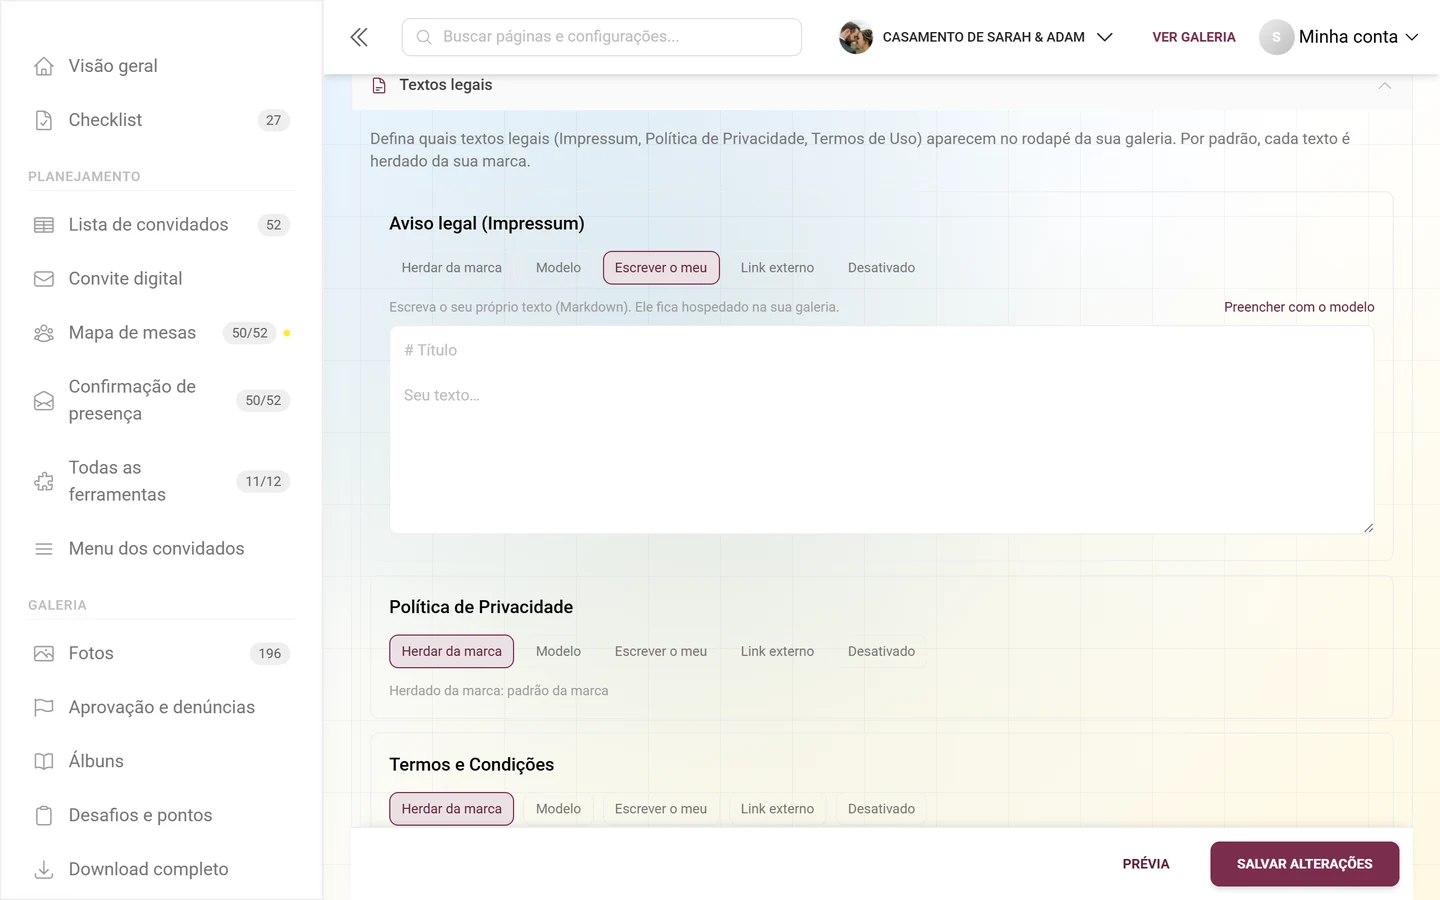Open Convite digital envelope icon
Viewport: 1440px width, 900px height.
[44, 279]
